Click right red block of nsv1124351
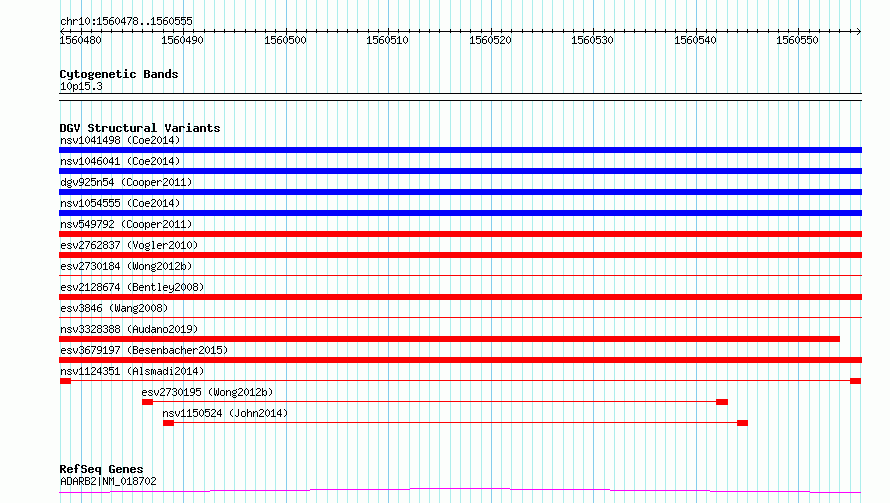890x503 pixels. [855, 381]
